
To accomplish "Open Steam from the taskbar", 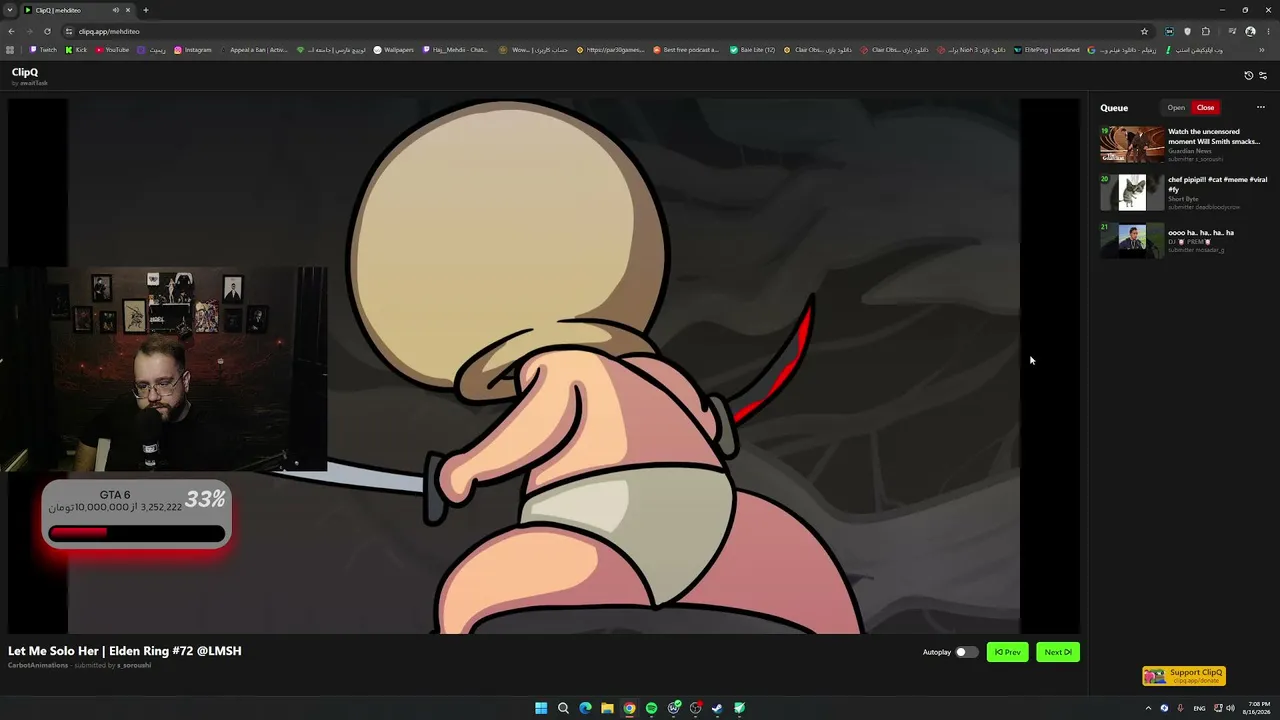I will (717, 708).
